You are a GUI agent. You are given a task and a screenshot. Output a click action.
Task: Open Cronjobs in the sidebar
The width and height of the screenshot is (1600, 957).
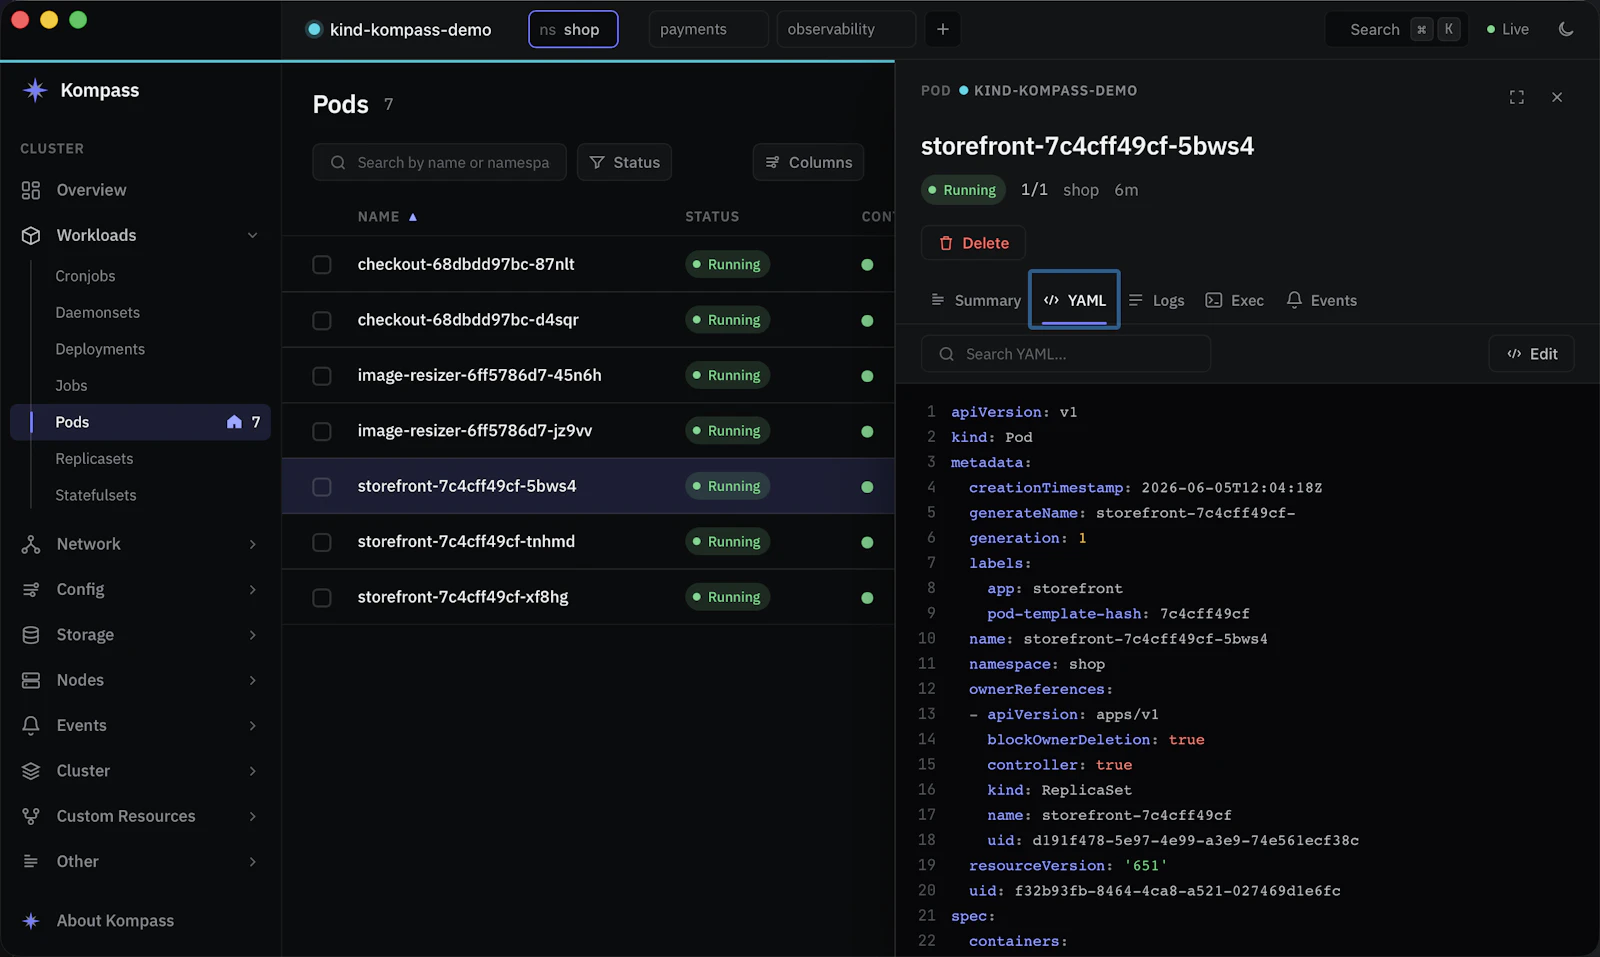coord(85,276)
